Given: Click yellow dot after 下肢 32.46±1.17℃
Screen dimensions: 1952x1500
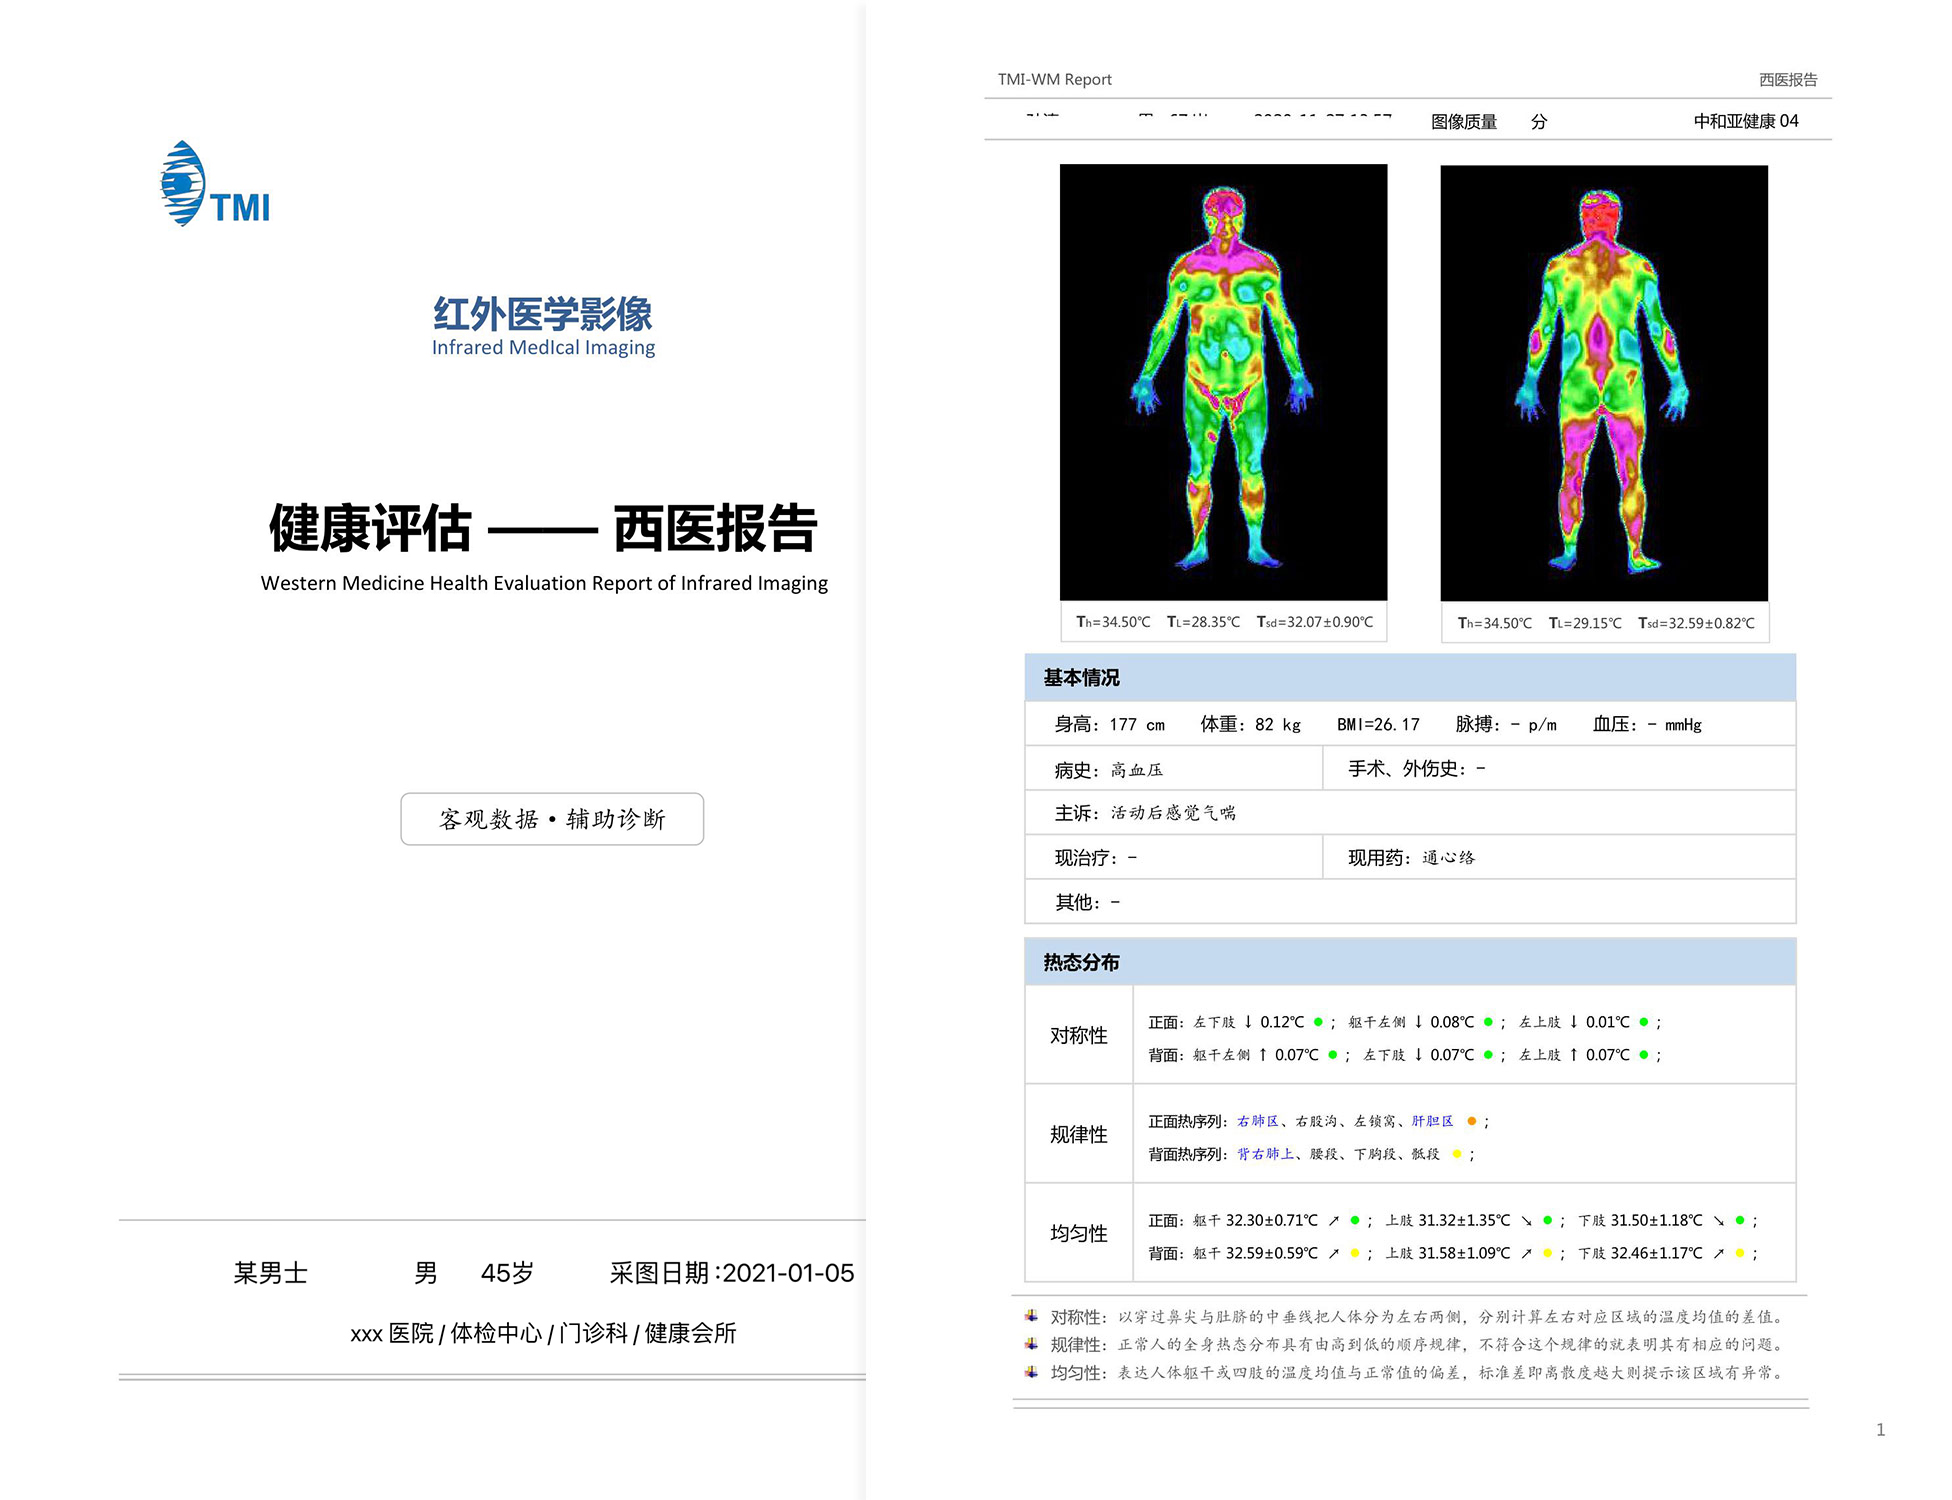Looking at the screenshot, I should click(1740, 1253).
